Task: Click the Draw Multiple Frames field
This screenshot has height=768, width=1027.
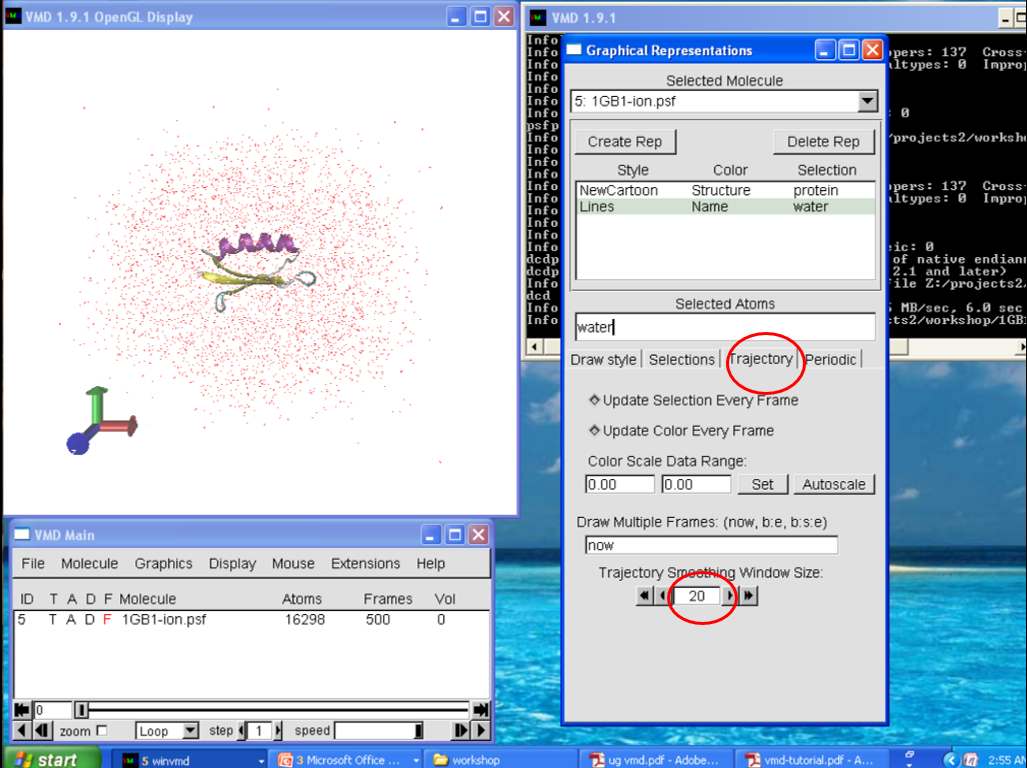Action: tap(711, 545)
